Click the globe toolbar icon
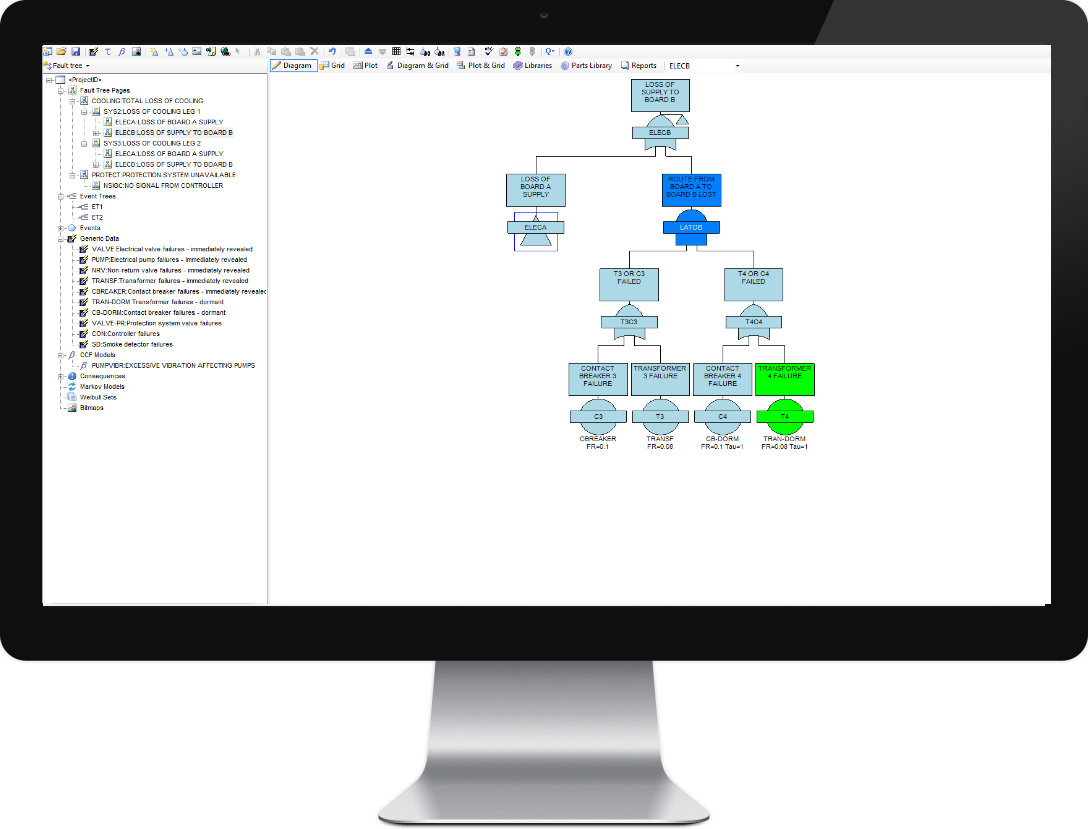The height and width of the screenshot is (829, 1088). 225,51
